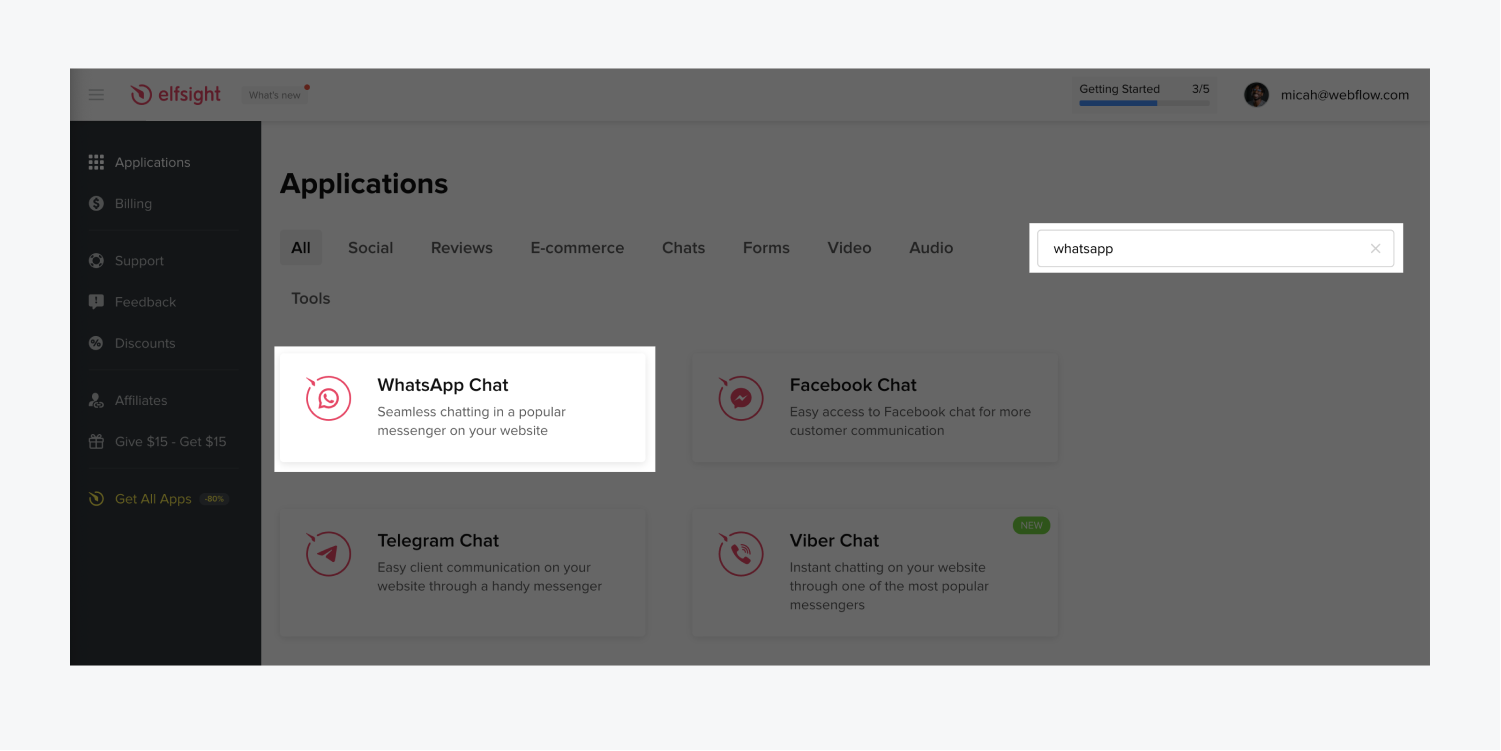Open Discounts in the sidebar
The height and width of the screenshot is (751, 1501).
[x=145, y=343]
